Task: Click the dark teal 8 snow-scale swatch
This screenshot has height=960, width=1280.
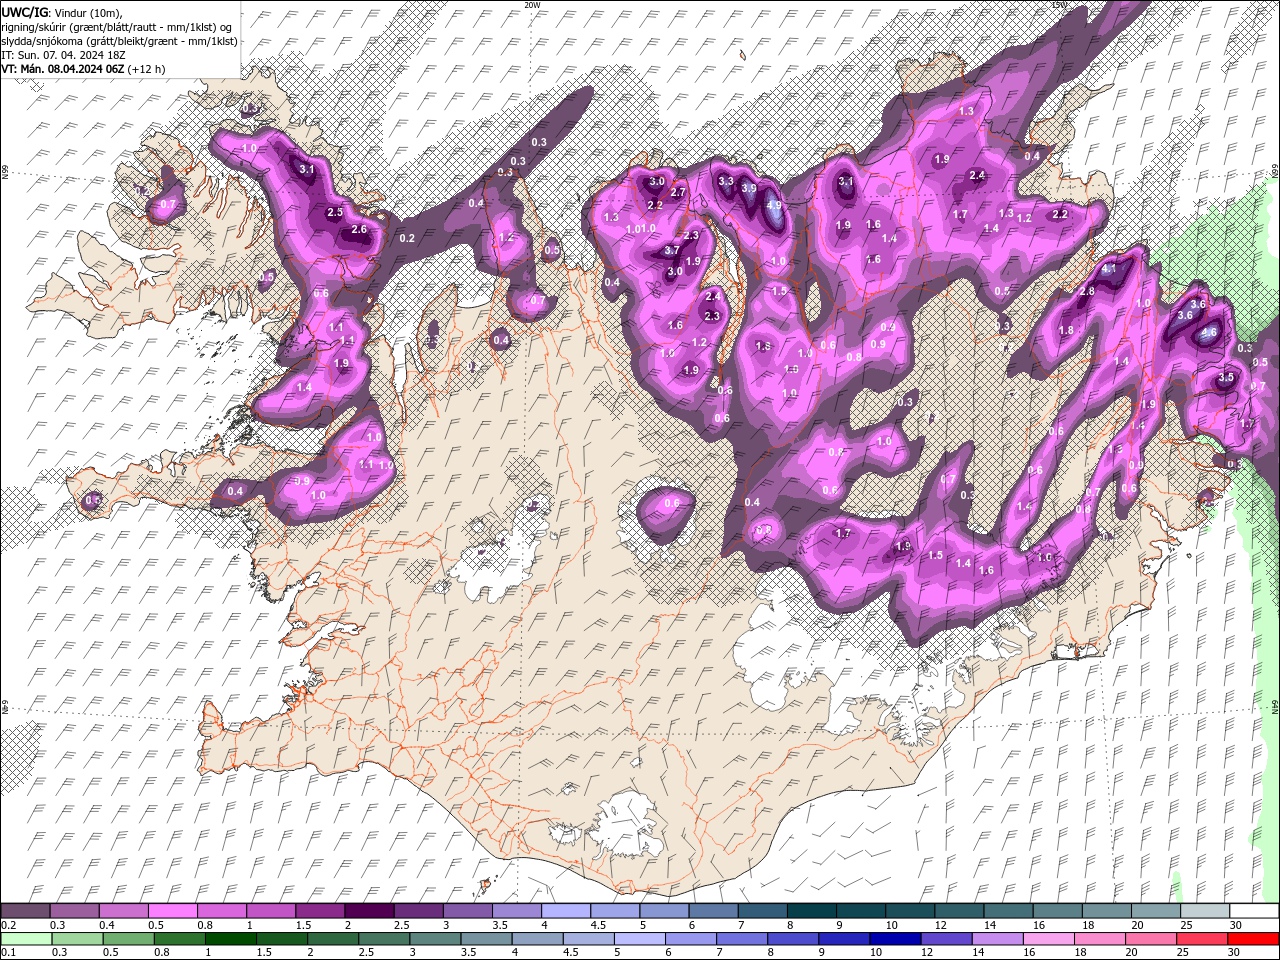Action: pyautogui.click(x=810, y=911)
